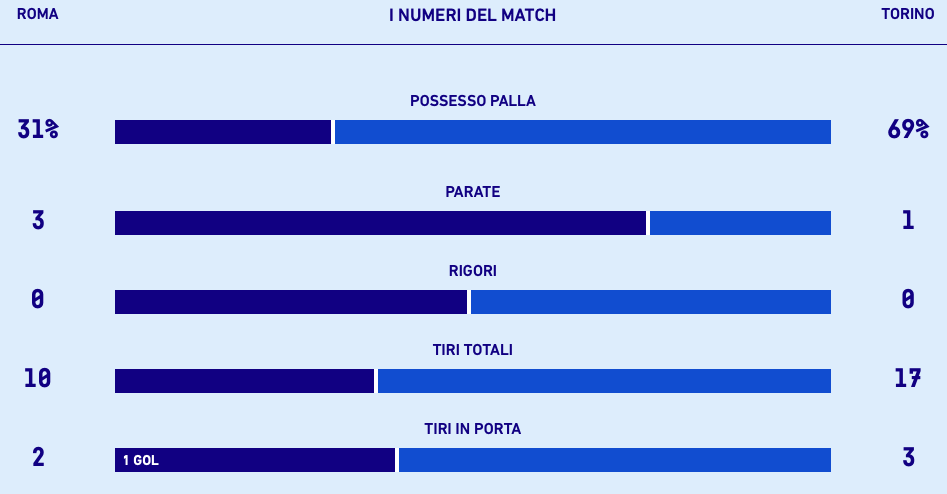Click the TIRI IN PORTA stat label
Image resolution: width=947 pixels, height=494 pixels.
(x=473, y=429)
